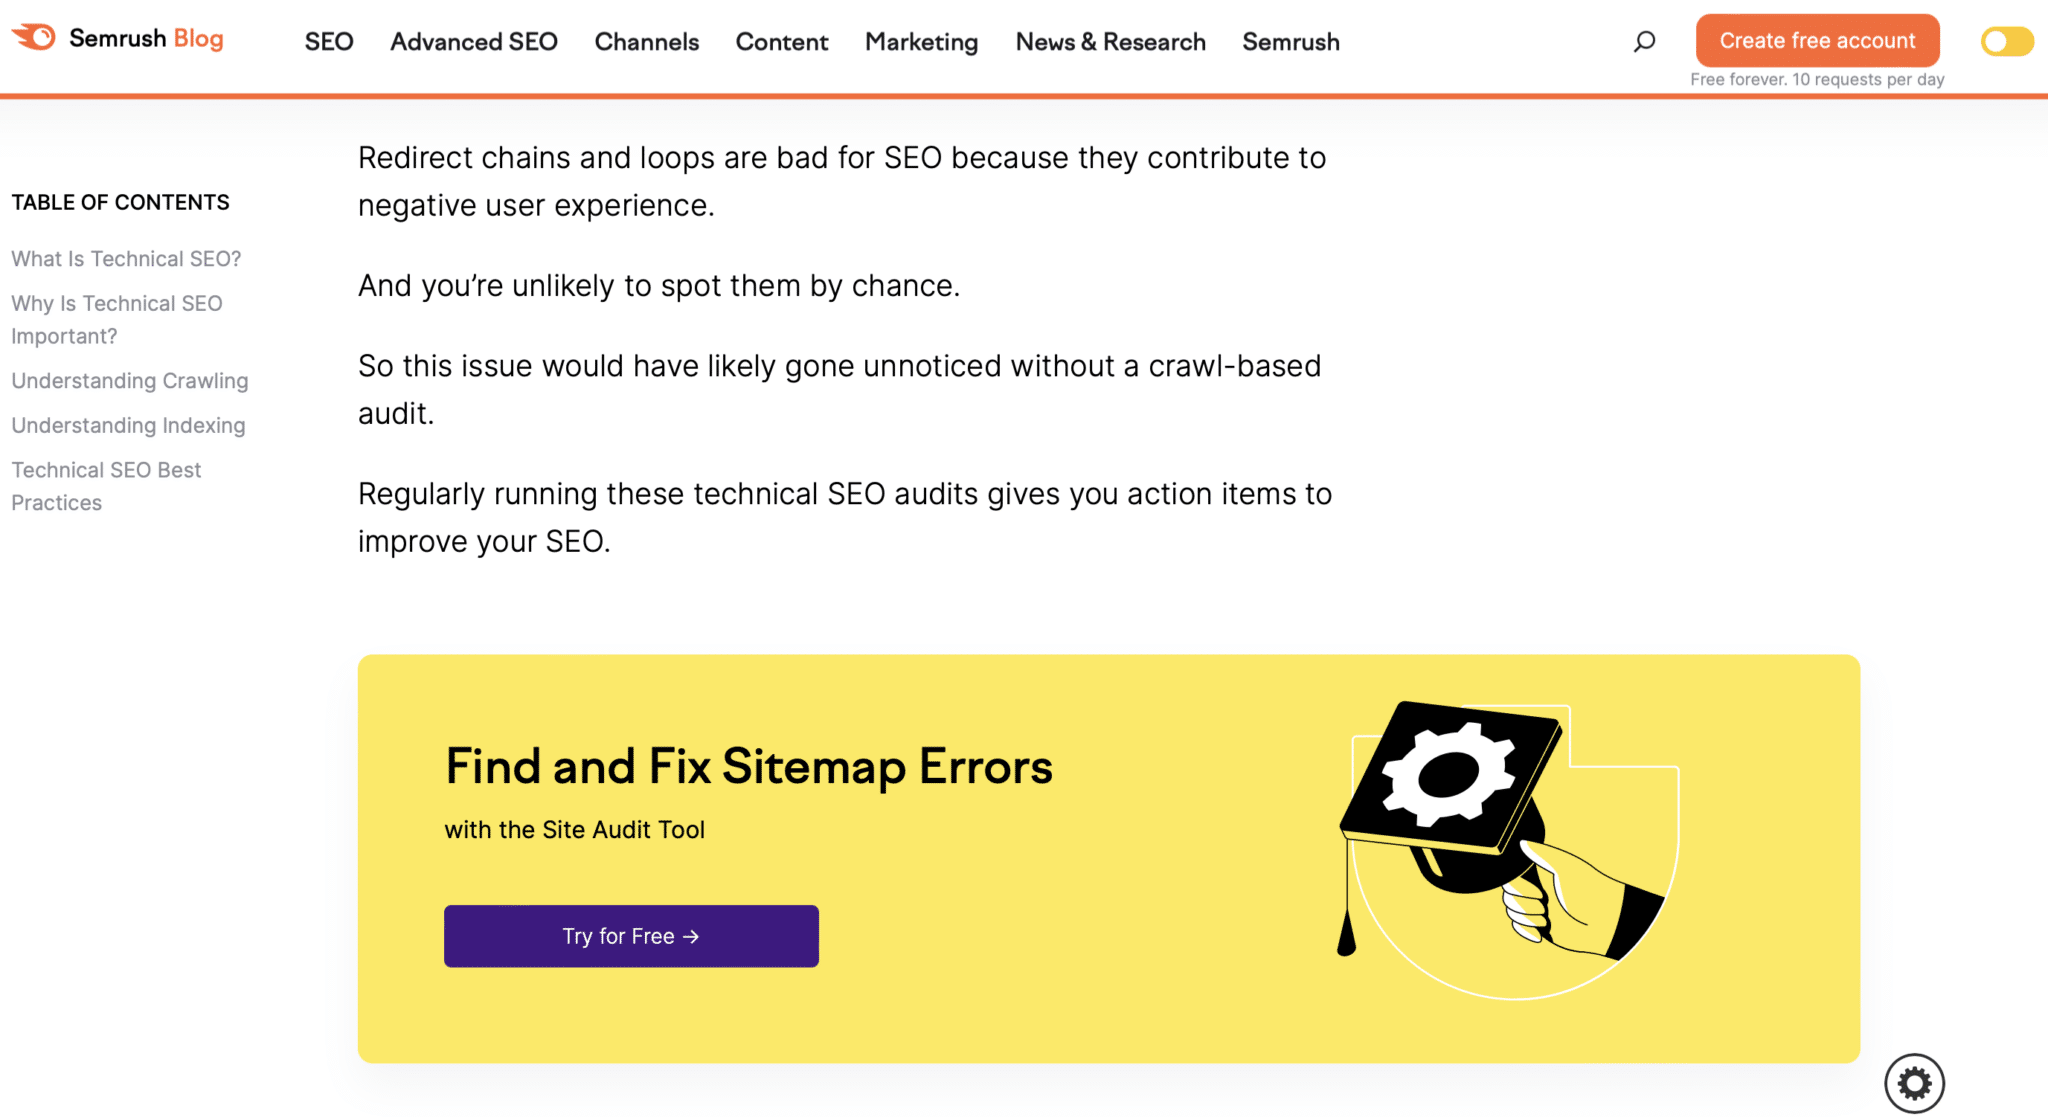Open the SEO menu in navigation
This screenshot has width=2048, height=1117.
point(329,42)
